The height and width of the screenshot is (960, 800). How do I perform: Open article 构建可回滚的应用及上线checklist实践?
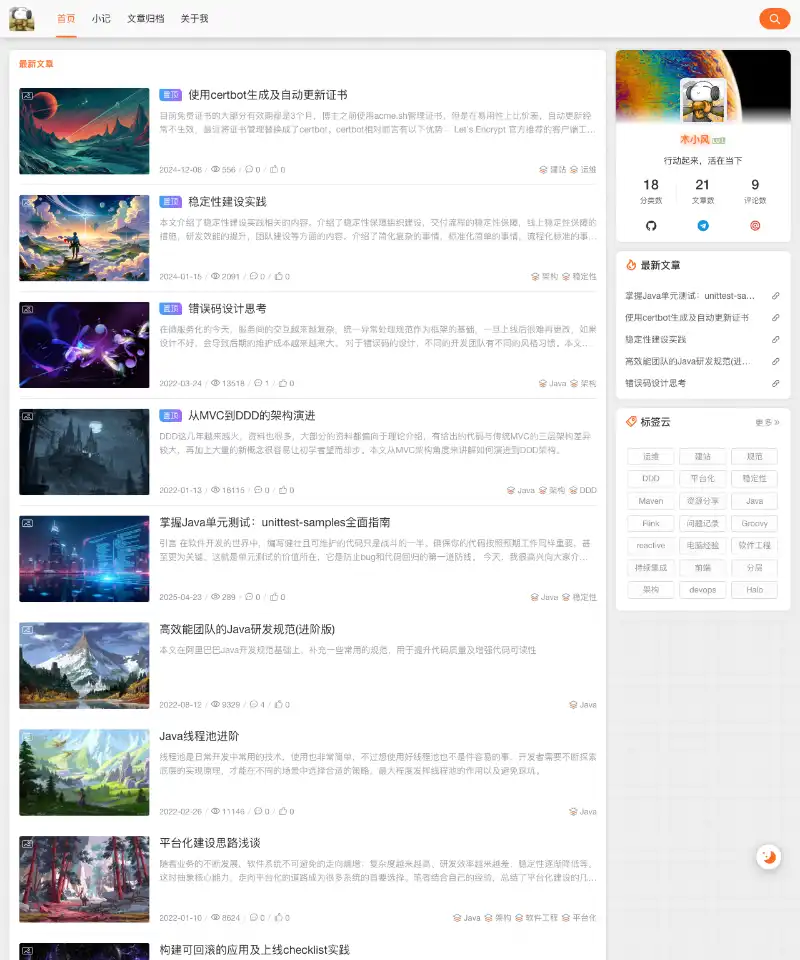(255, 950)
